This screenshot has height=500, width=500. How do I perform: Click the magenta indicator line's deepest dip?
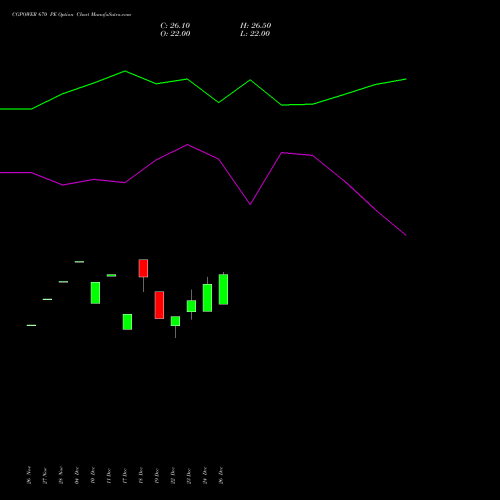click(x=406, y=235)
